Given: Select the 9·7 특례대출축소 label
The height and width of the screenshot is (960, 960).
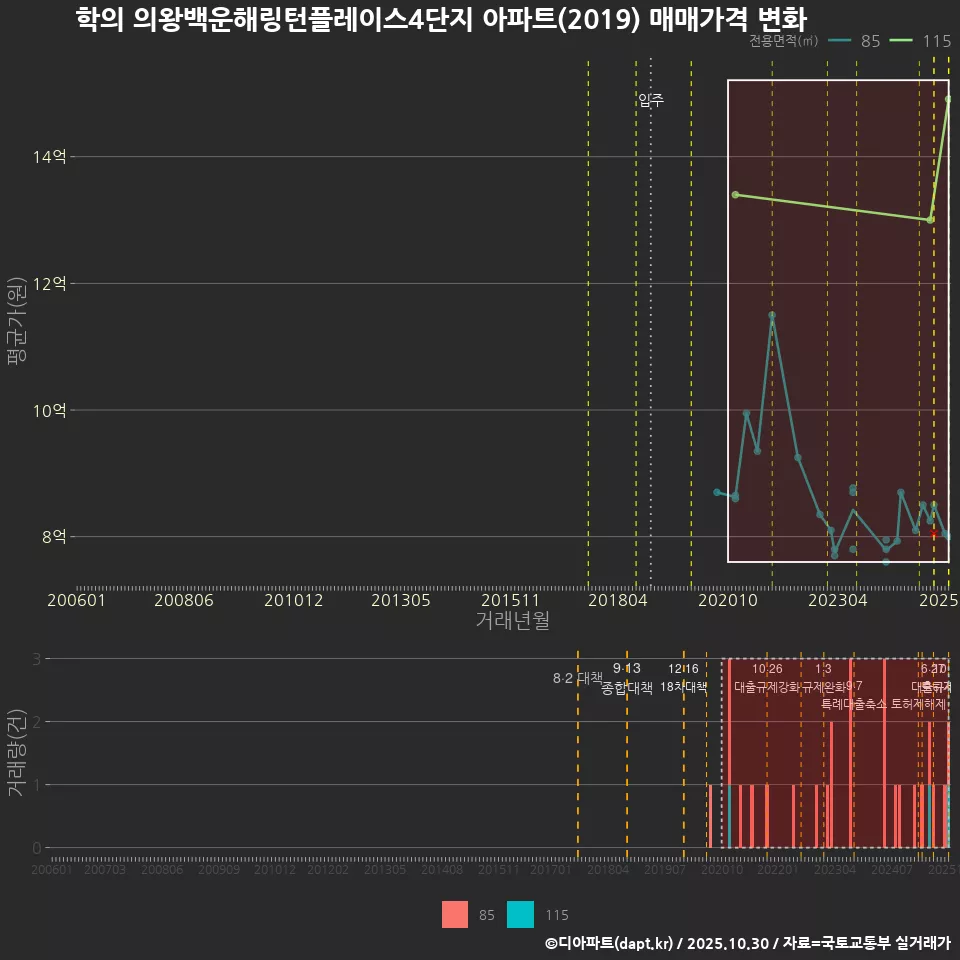Looking at the screenshot, I should coord(852,695).
